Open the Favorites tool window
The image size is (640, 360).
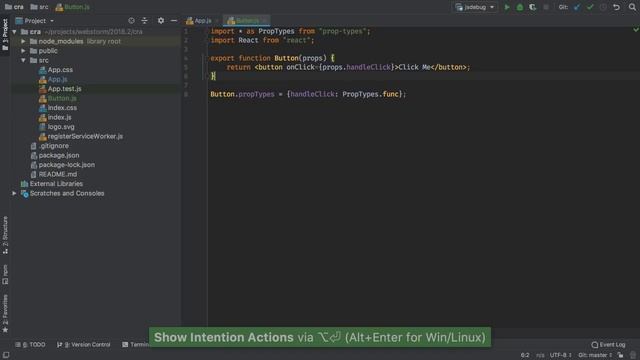[5, 313]
